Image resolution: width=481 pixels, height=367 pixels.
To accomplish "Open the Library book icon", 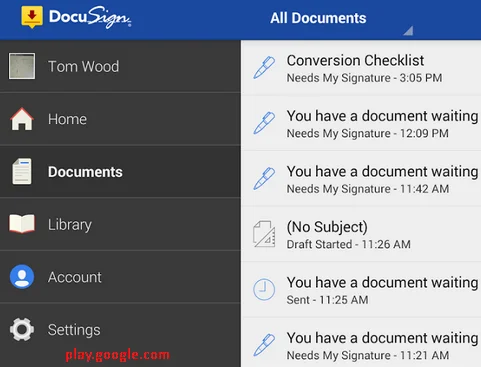I will pos(22,223).
